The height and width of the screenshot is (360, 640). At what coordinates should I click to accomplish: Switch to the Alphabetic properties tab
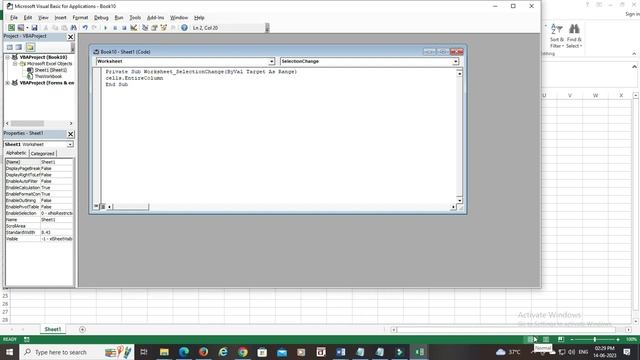pos(16,153)
